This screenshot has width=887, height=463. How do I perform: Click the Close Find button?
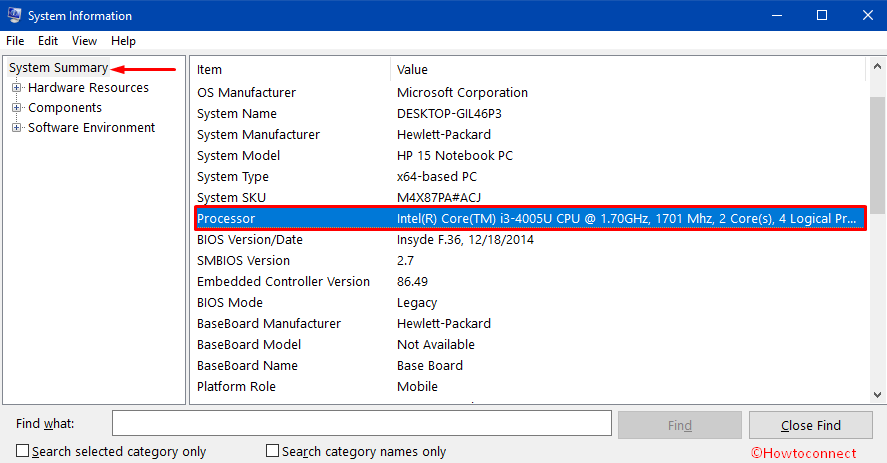[x=810, y=425]
